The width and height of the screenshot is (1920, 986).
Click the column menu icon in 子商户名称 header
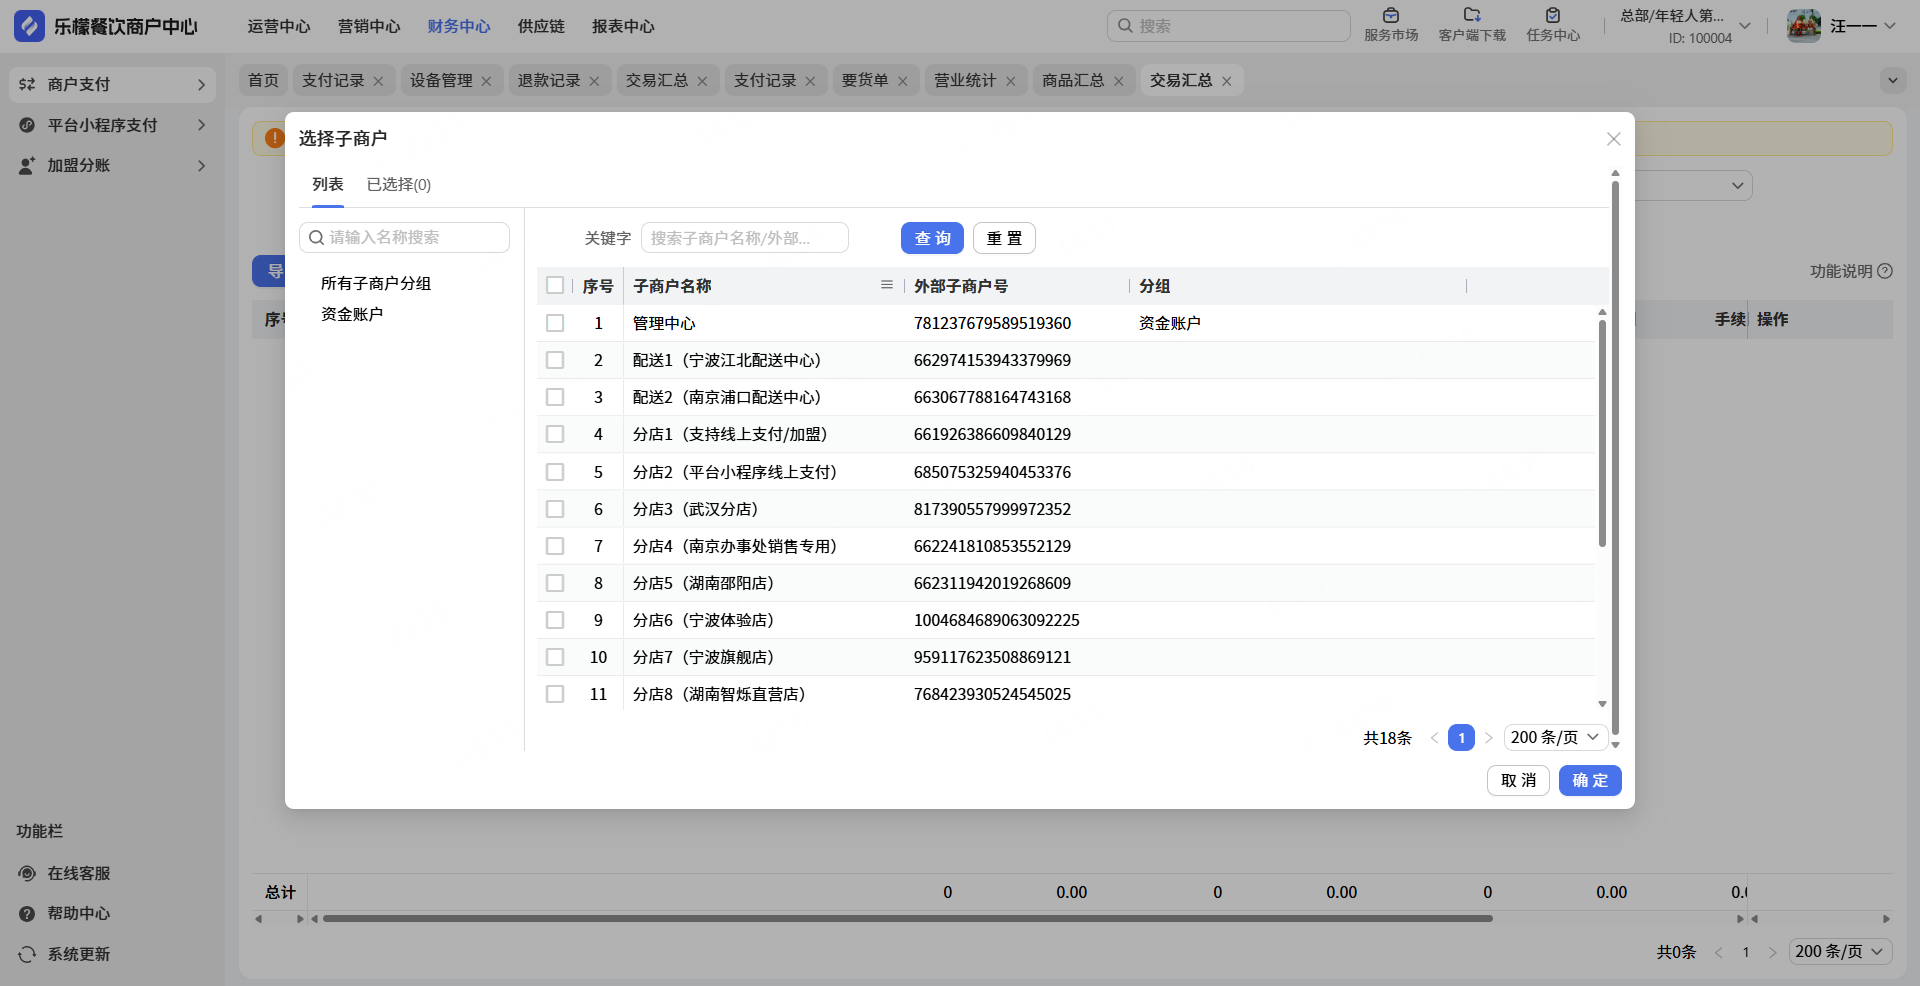pos(886,285)
